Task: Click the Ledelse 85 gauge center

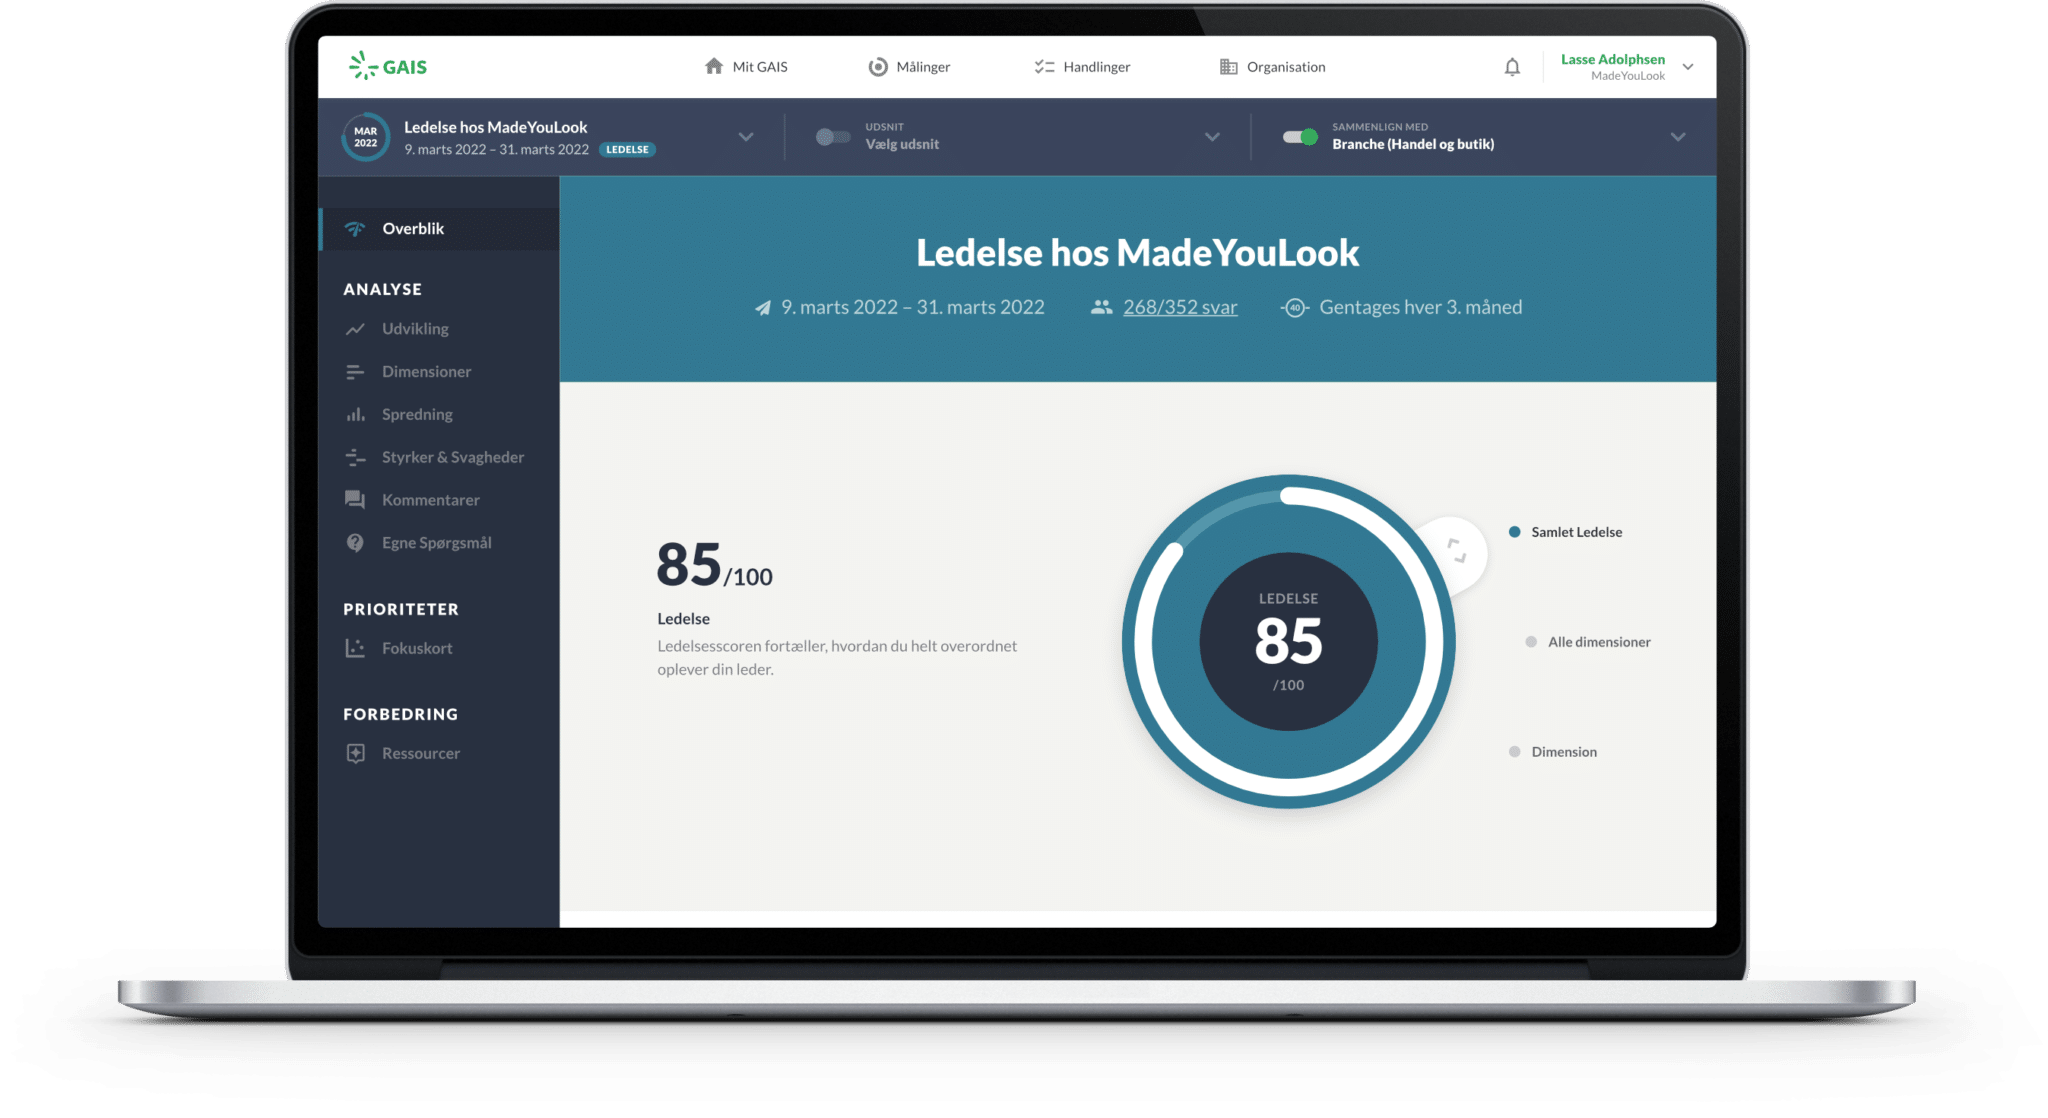Action: [x=1288, y=641]
